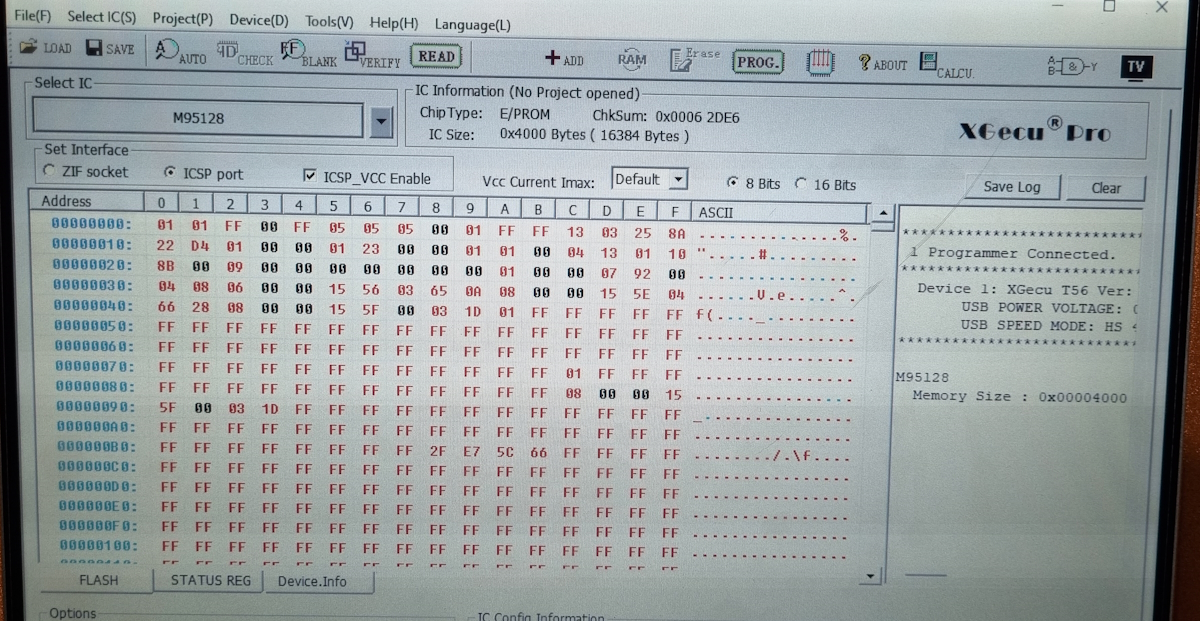Run AUTO programming from the toolbar

[x=180, y=52]
